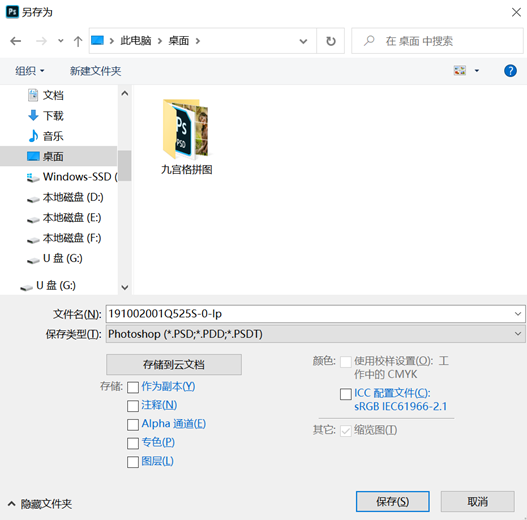527x520 pixels.
Task: Open the address bar history dropdown
Action: click(x=303, y=41)
